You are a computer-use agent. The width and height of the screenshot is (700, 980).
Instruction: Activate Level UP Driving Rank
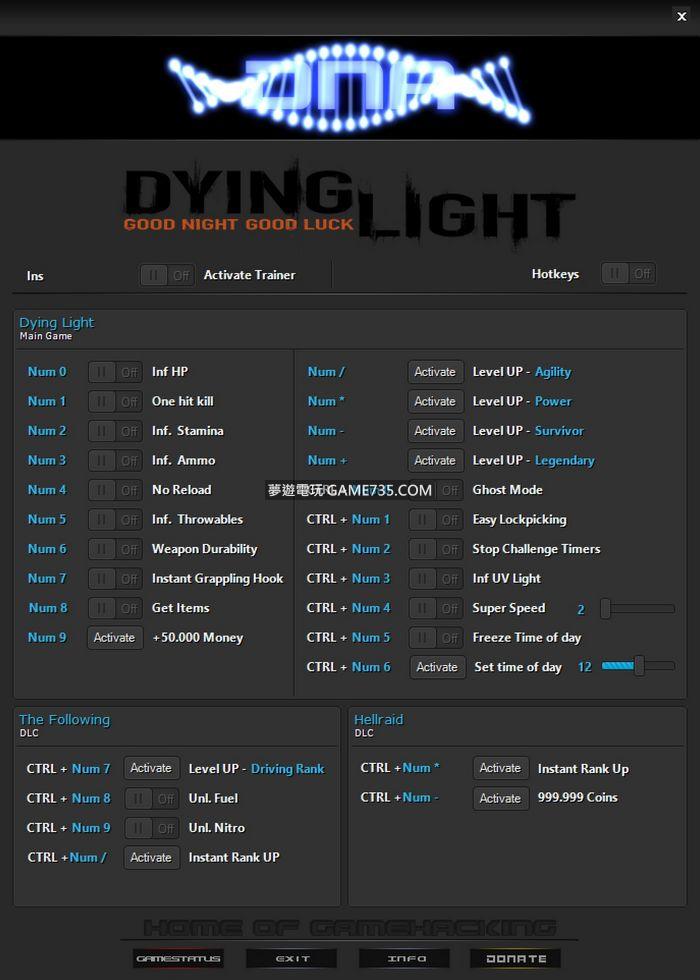[151, 768]
